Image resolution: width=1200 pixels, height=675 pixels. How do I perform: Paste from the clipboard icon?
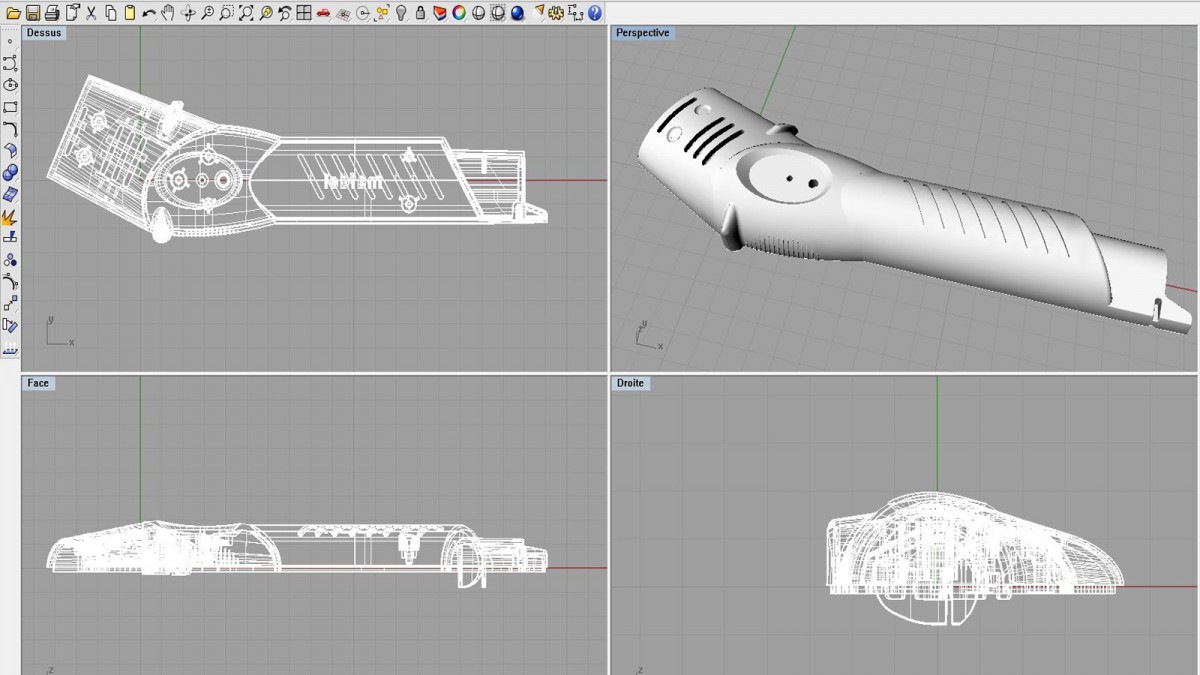(130, 13)
